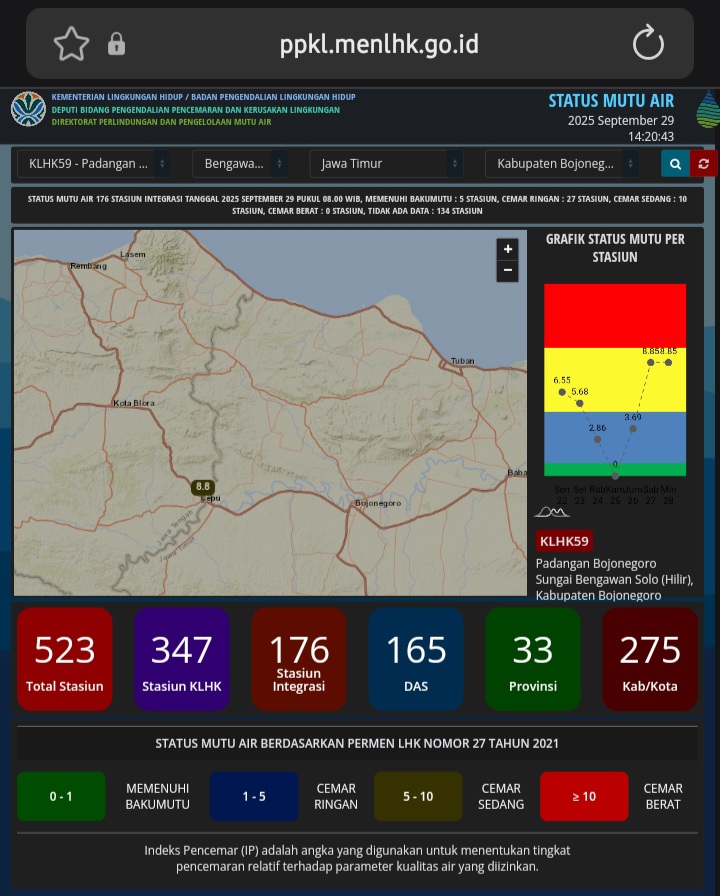Screen dimensions: 720x896
Task: Tap the padlock site security icon
Action: (x=117, y=44)
